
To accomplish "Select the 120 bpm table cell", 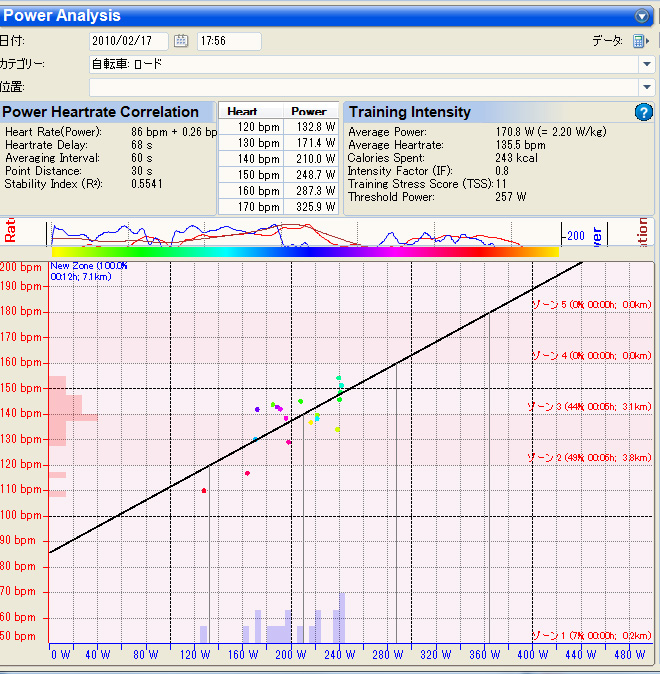I will 251,127.
